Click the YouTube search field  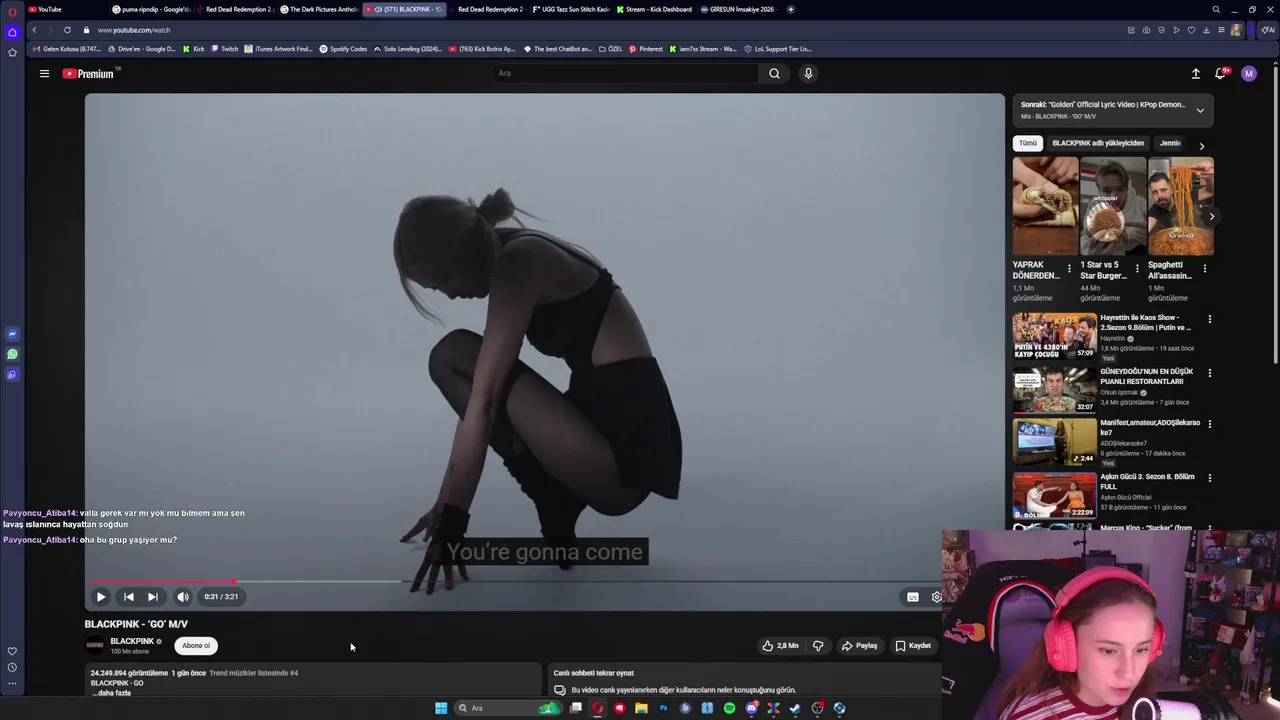click(x=625, y=73)
